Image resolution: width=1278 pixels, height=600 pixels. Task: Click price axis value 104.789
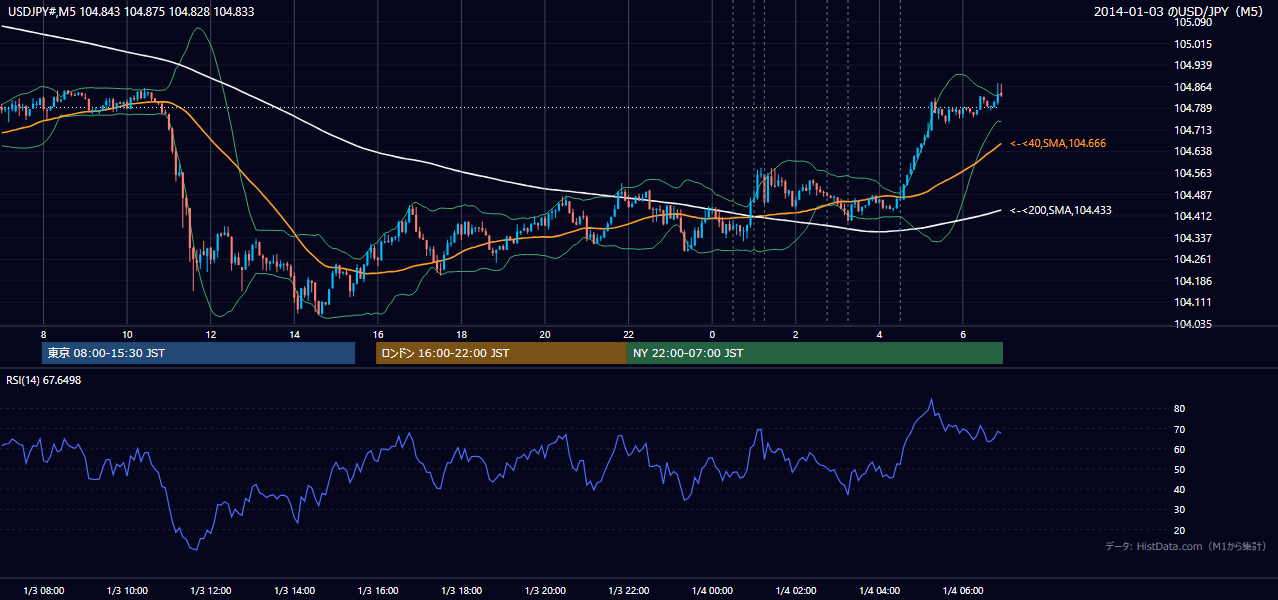(1194, 109)
